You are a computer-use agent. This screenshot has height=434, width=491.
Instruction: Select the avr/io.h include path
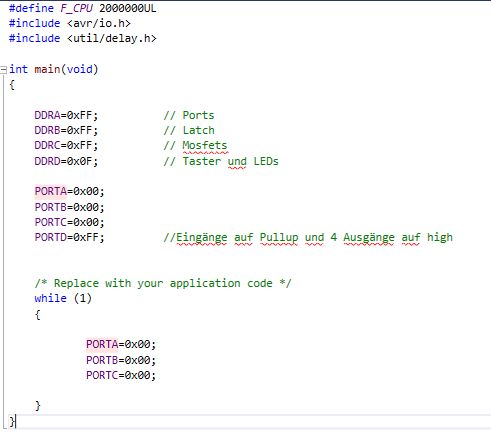(99, 23)
